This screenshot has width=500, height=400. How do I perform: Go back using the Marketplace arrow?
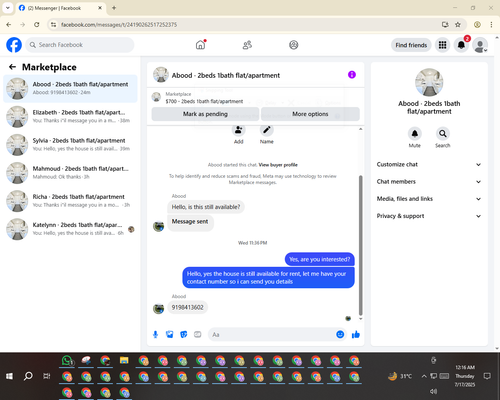(12, 67)
